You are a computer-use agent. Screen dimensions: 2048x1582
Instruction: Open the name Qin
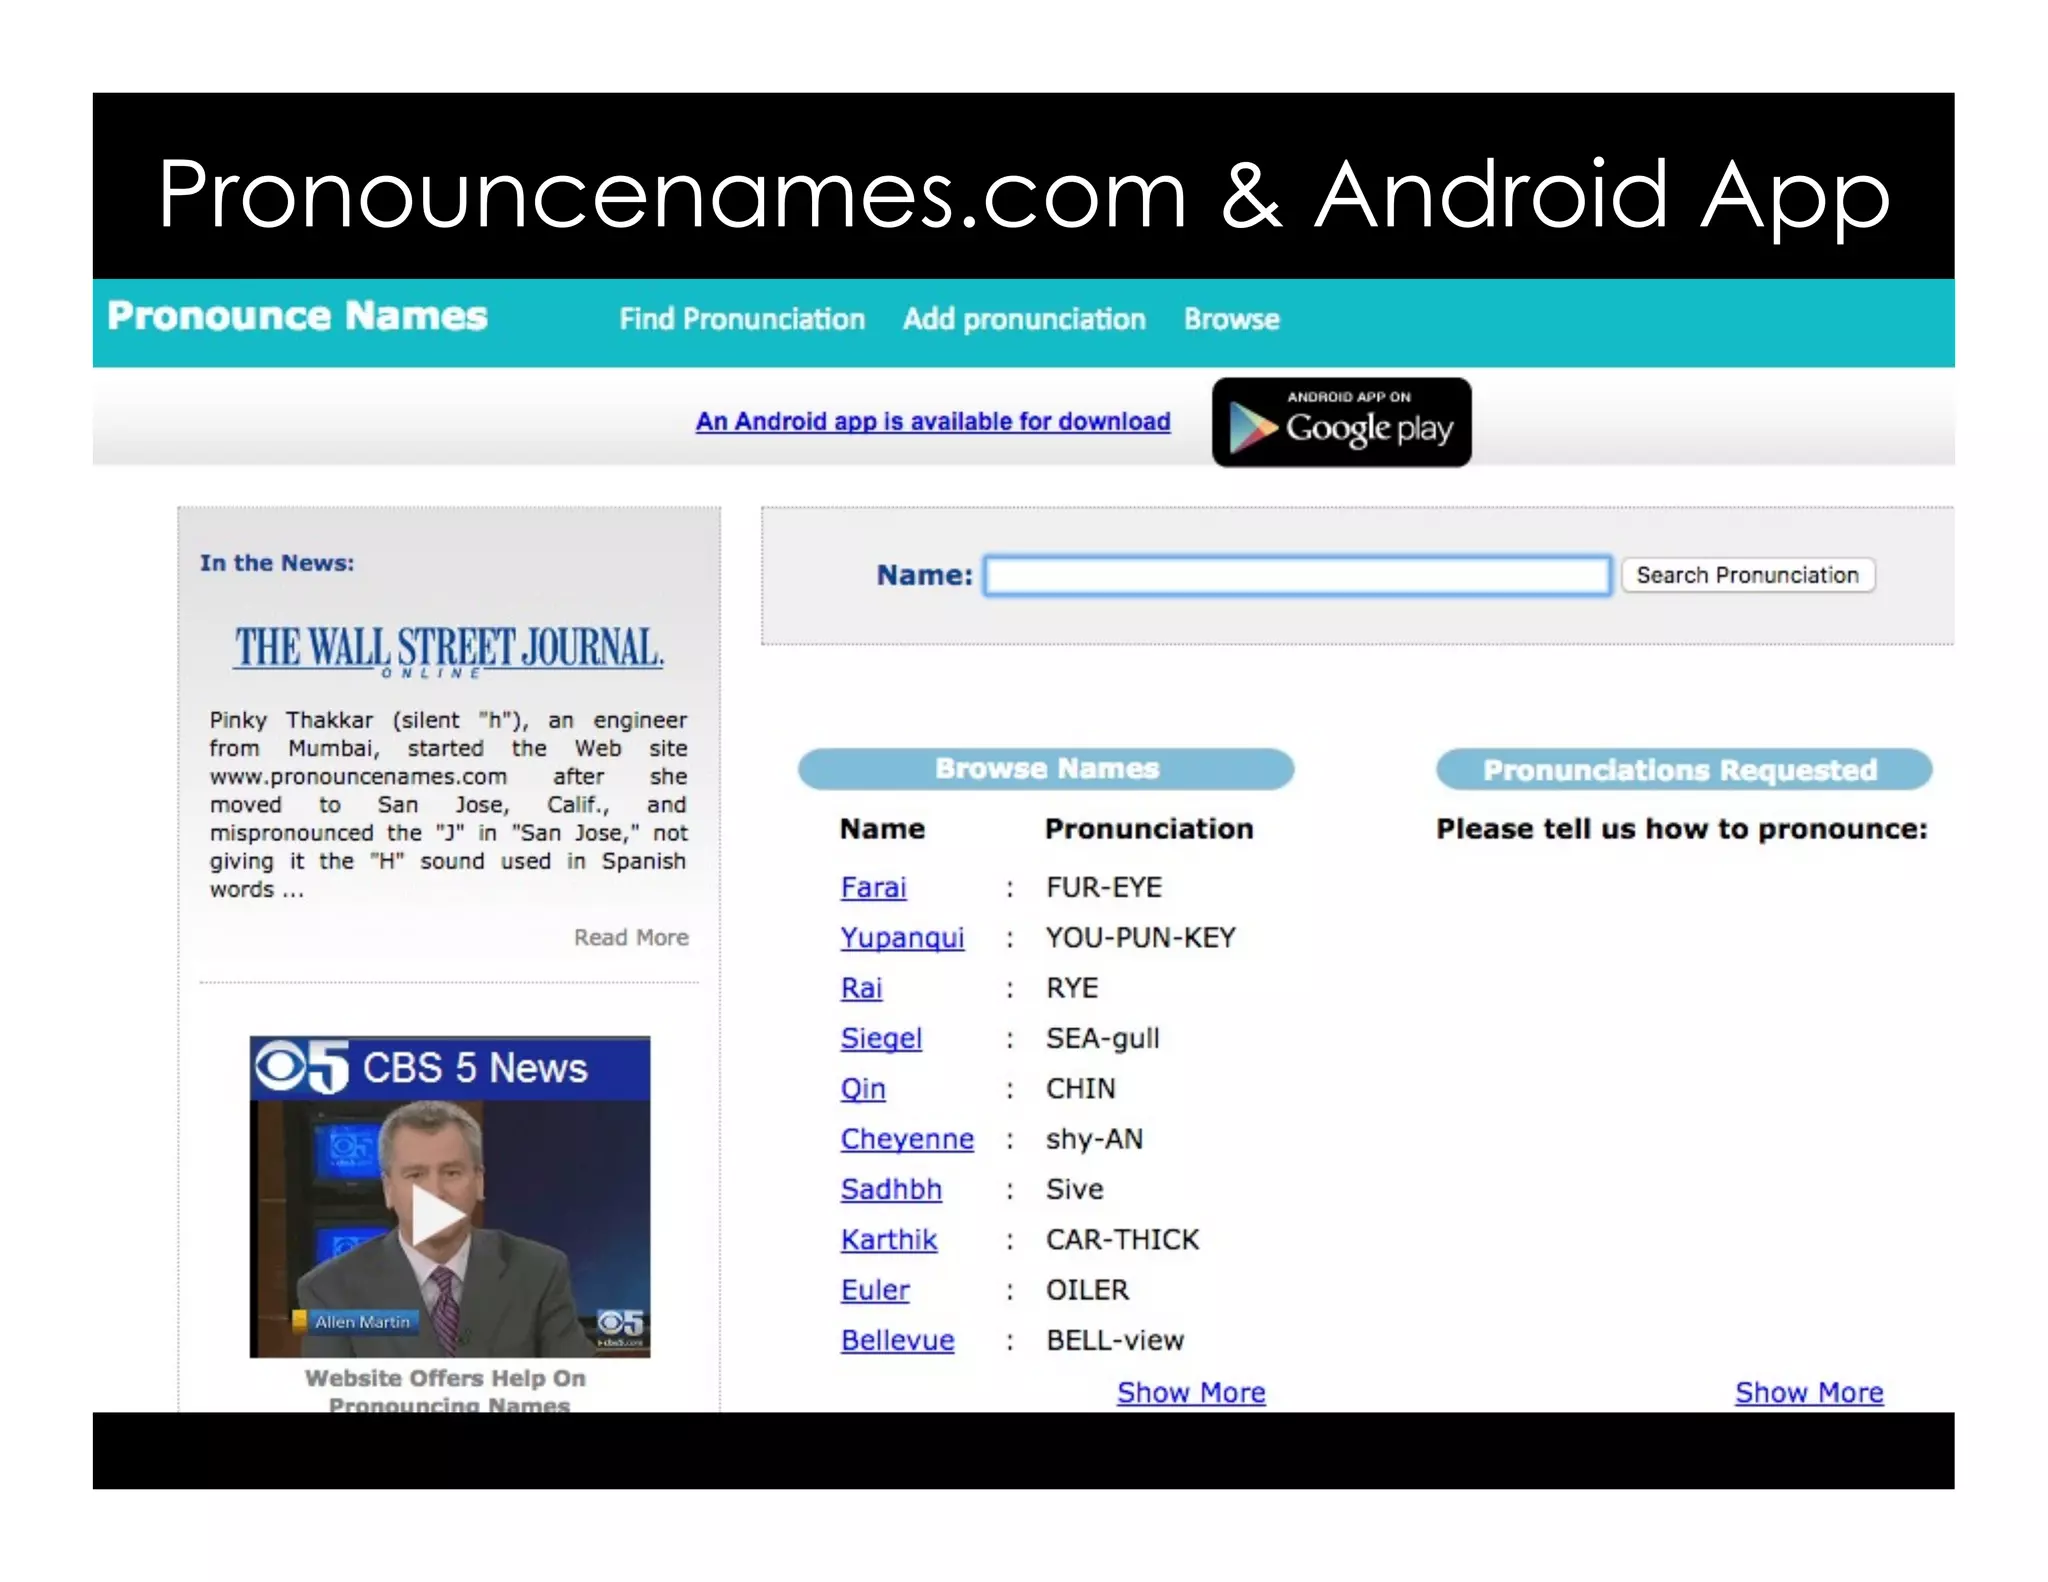(x=863, y=1089)
